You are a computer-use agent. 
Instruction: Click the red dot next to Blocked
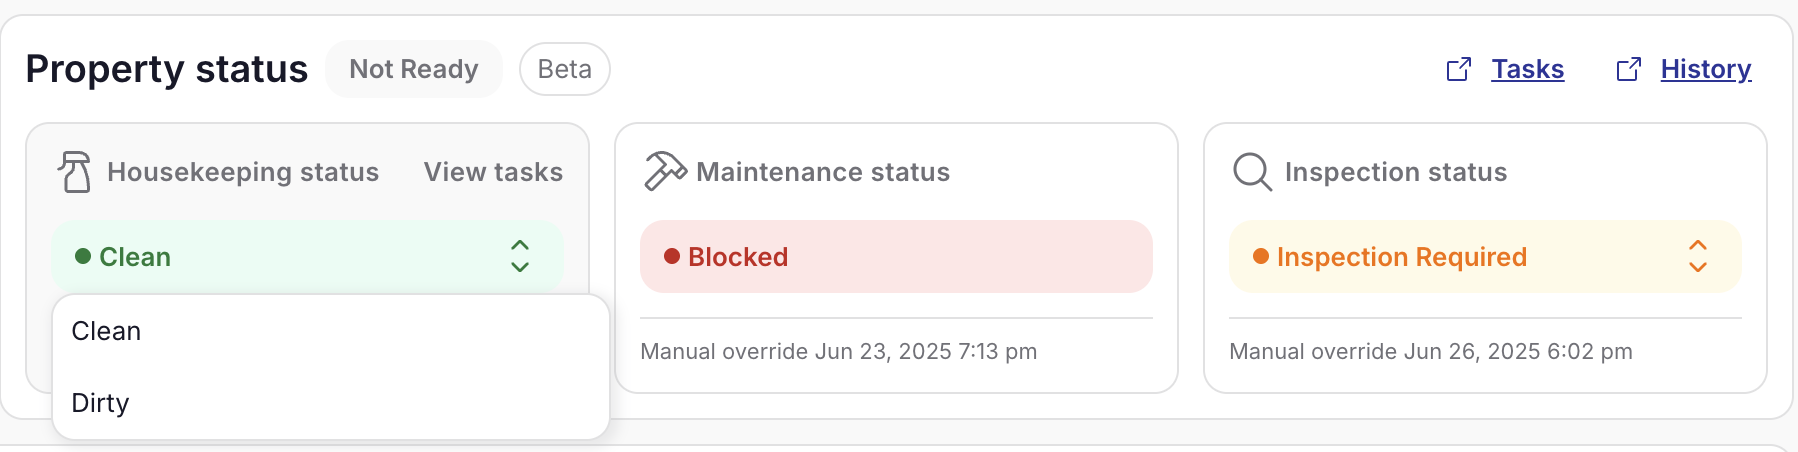(672, 257)
